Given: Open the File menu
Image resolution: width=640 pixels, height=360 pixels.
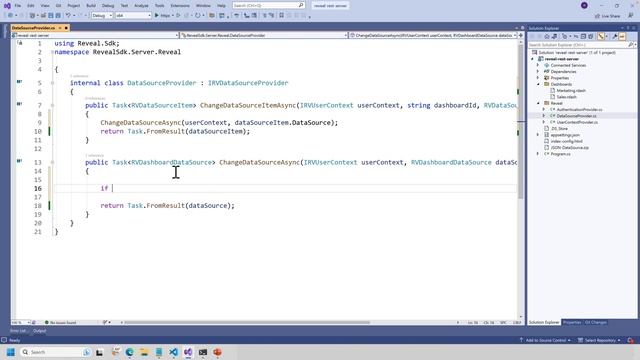Looking at the screenshot, I should (18, 6).
